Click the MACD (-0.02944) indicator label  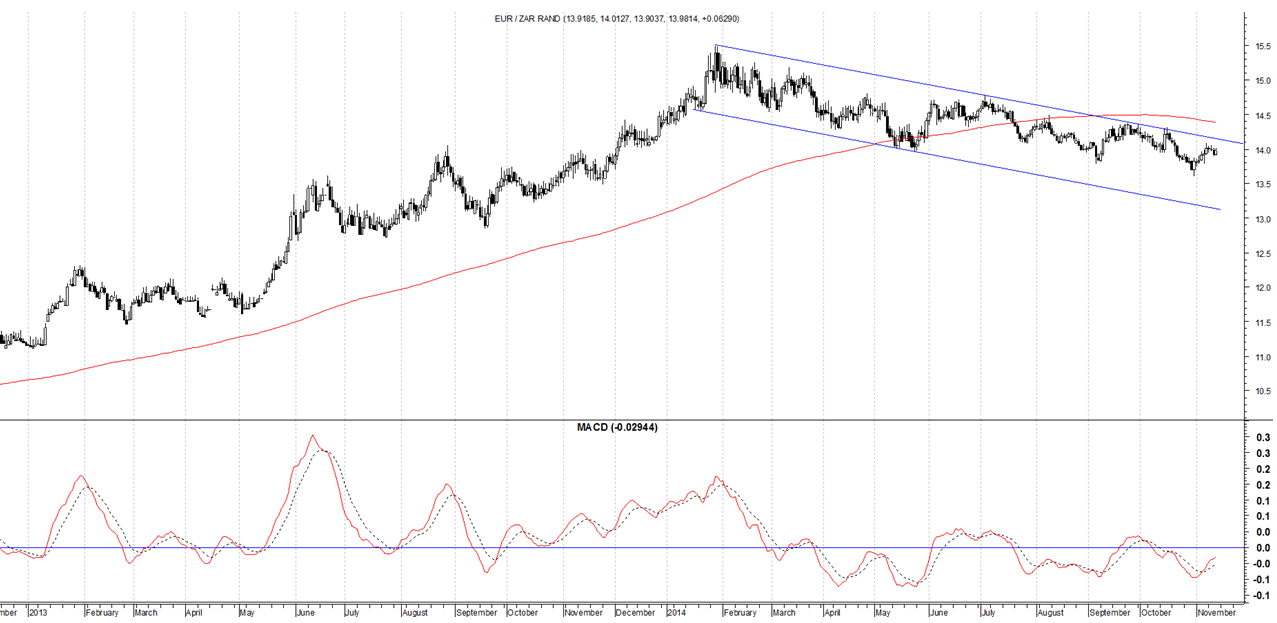[617, 427]
